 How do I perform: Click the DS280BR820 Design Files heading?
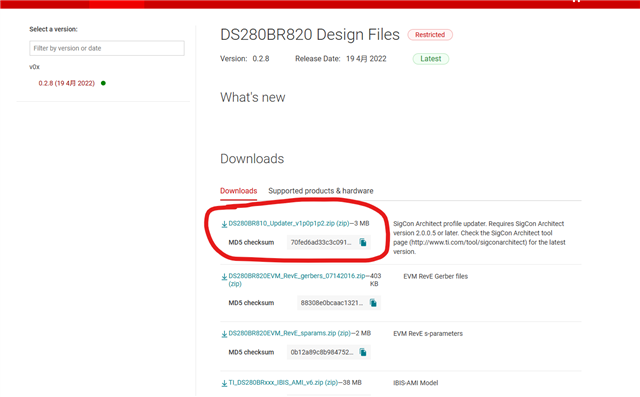click(310, 35)
